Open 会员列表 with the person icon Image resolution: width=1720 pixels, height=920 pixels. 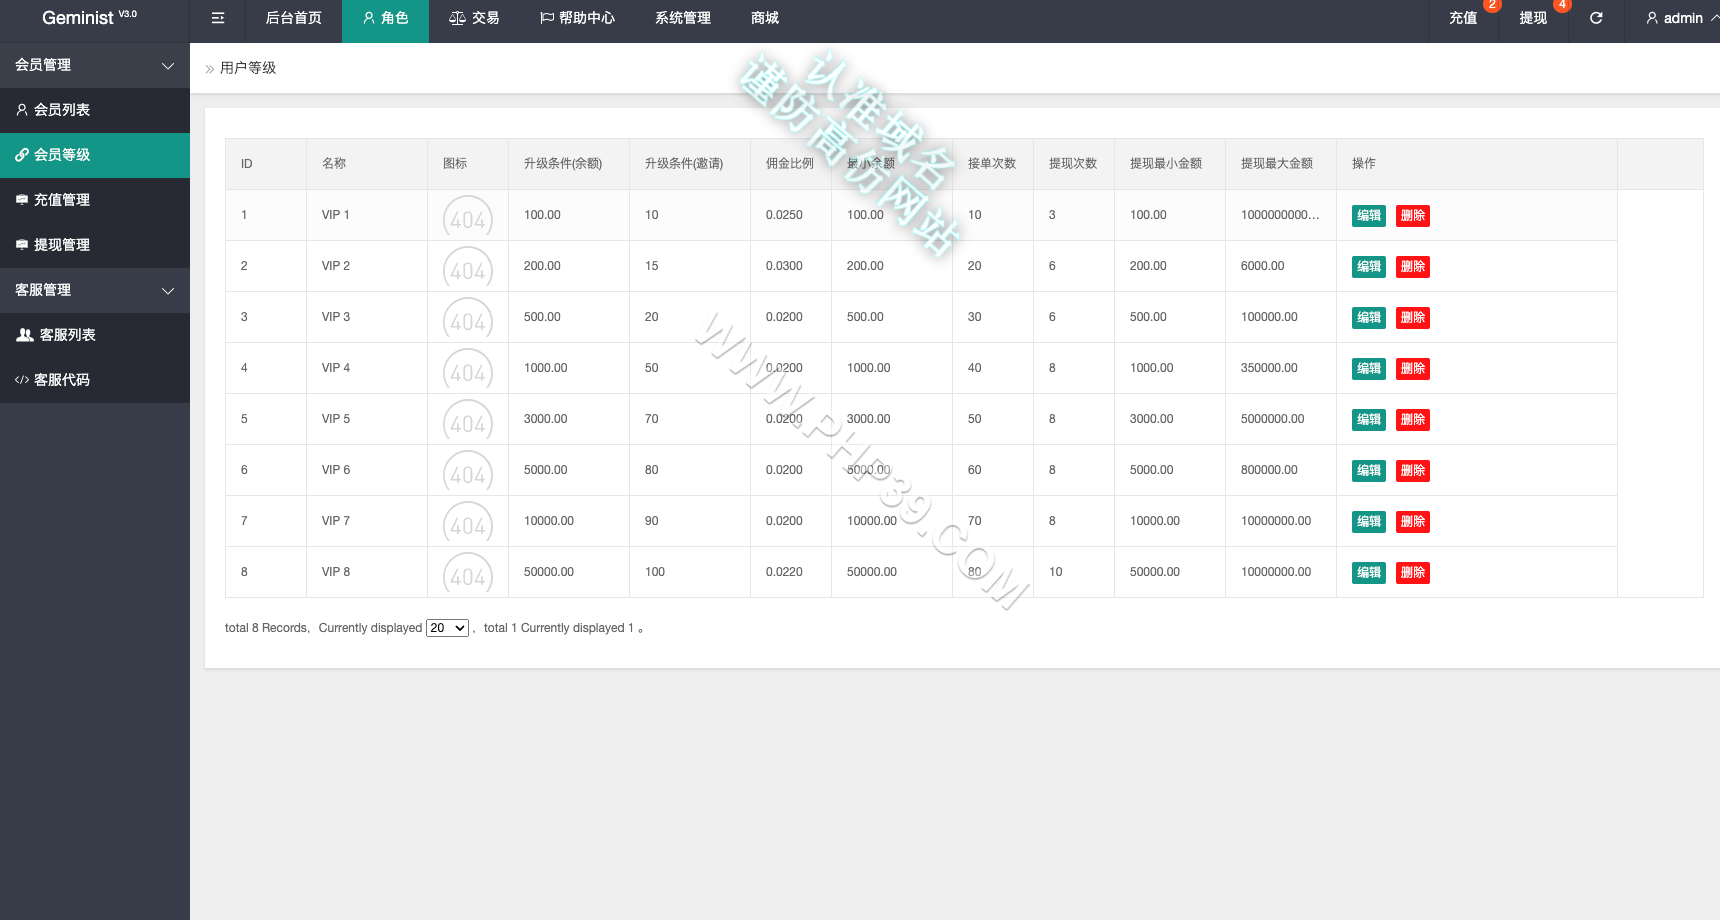click(95, 110)
